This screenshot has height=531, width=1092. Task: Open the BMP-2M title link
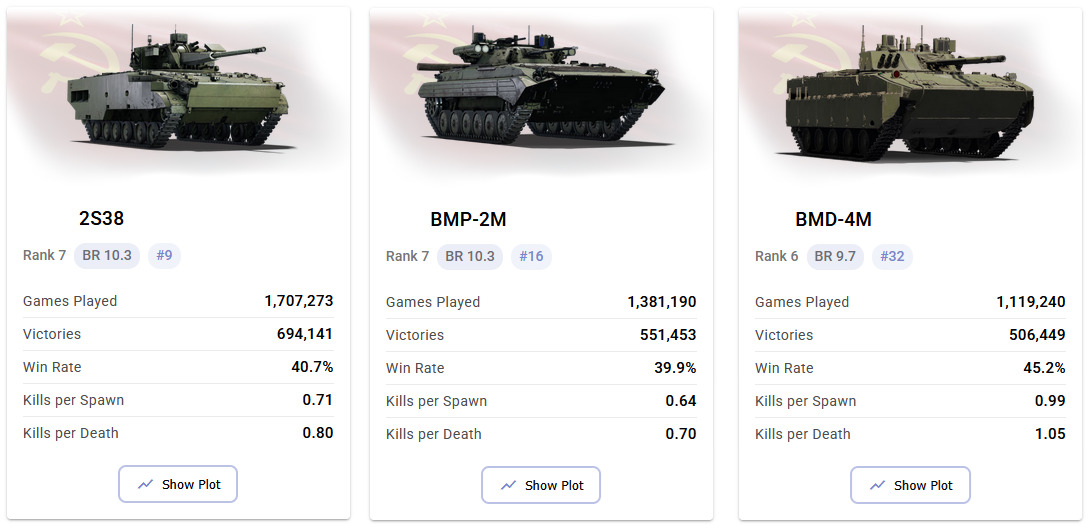coord(468,220)
